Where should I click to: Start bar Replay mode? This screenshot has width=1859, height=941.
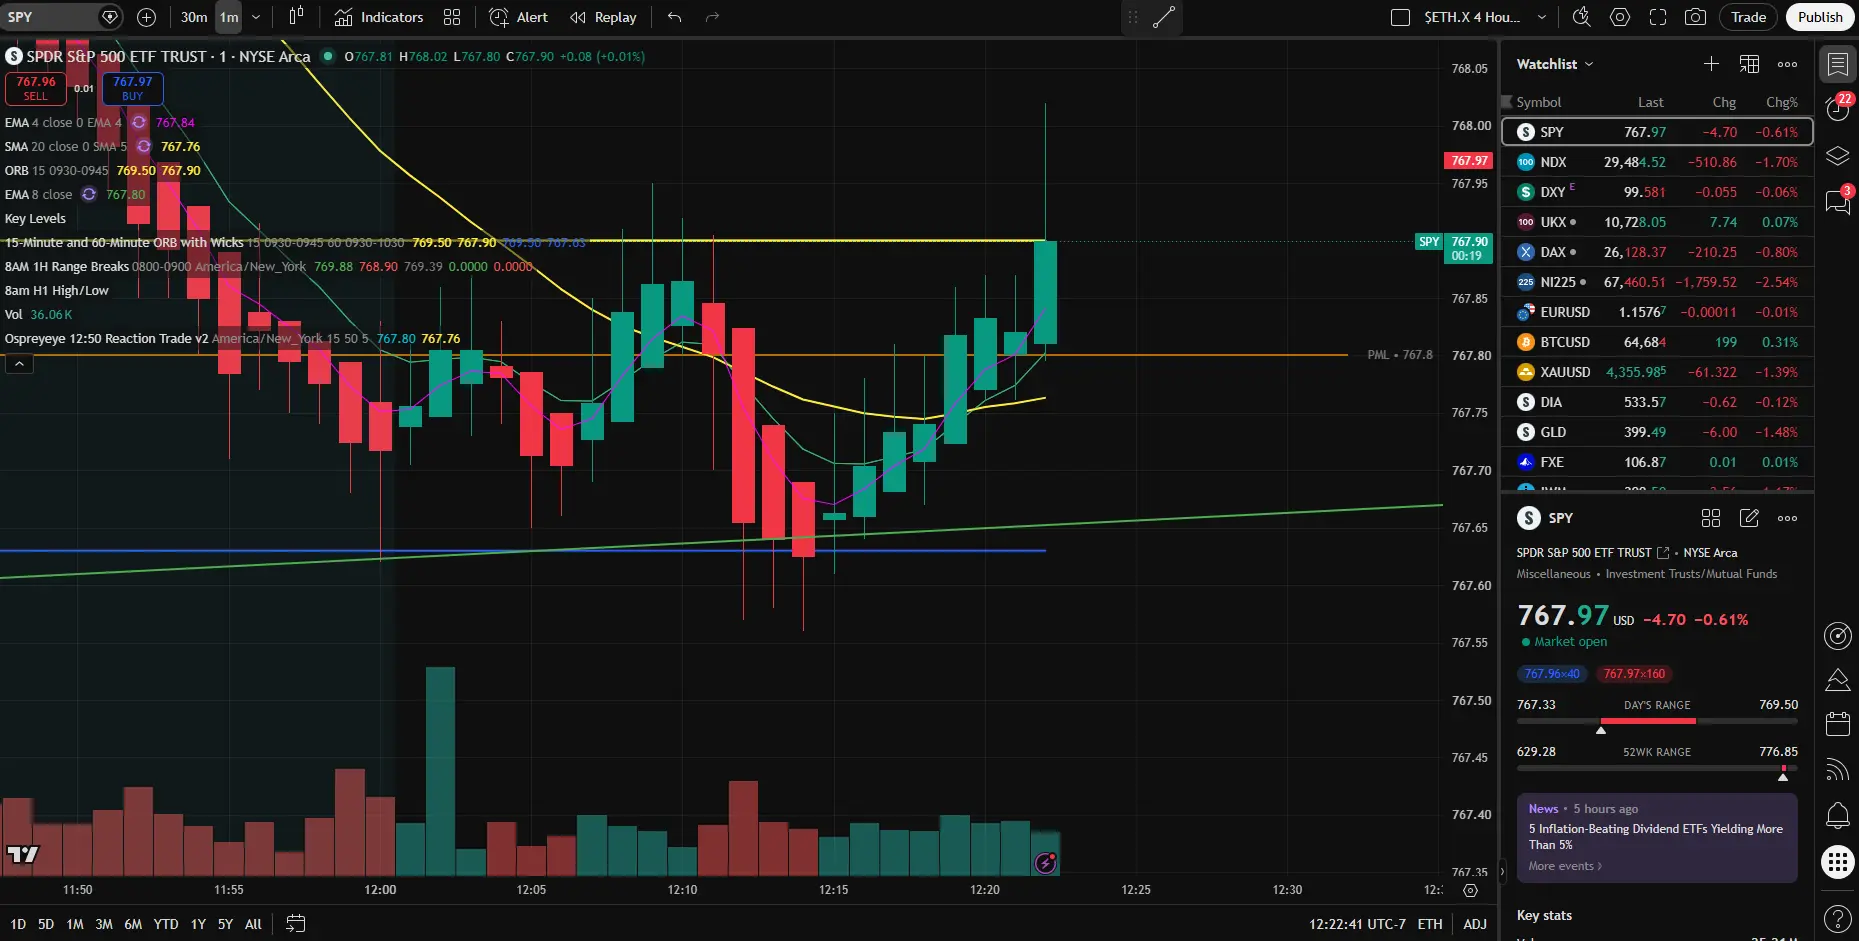pyautogui.click(x=603, y=17)
